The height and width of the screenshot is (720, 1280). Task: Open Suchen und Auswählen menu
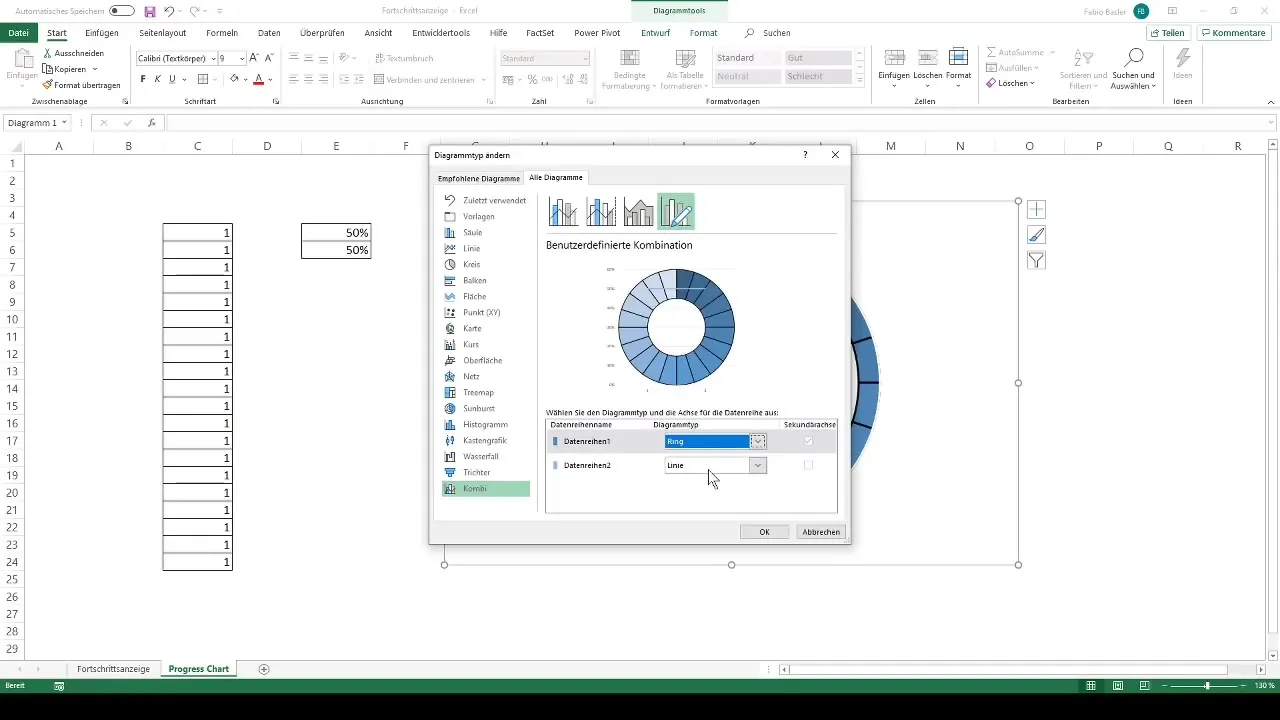tap(1133, 70)
